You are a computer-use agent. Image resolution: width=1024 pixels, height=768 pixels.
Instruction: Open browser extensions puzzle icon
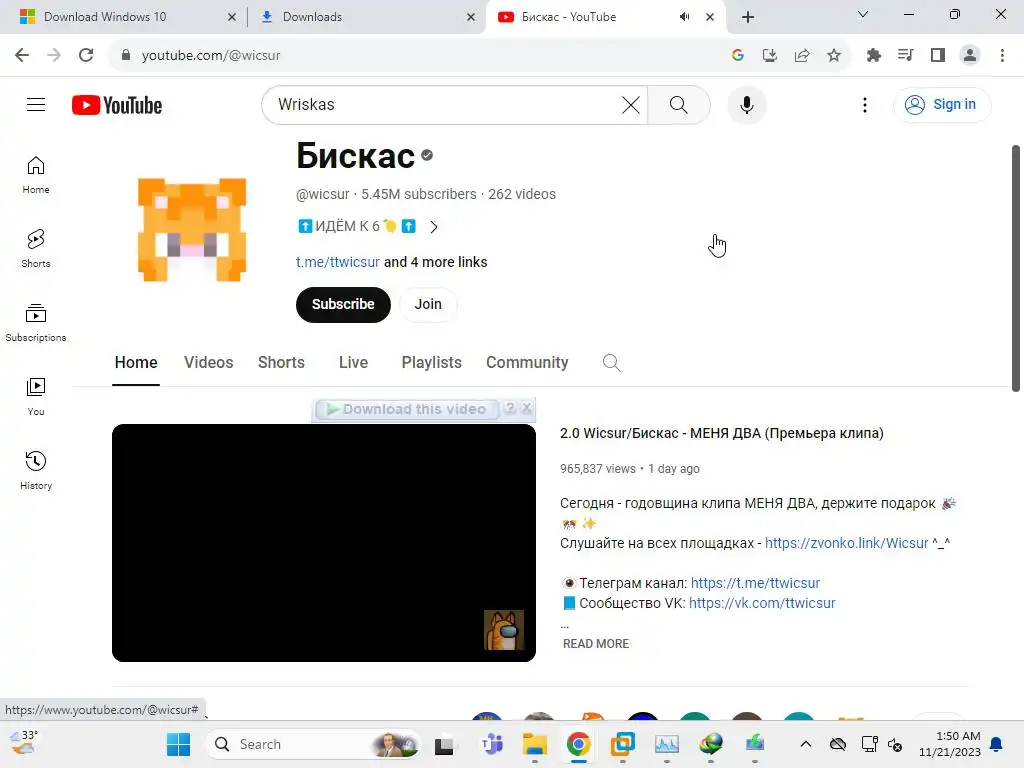(x=874, y=55)
